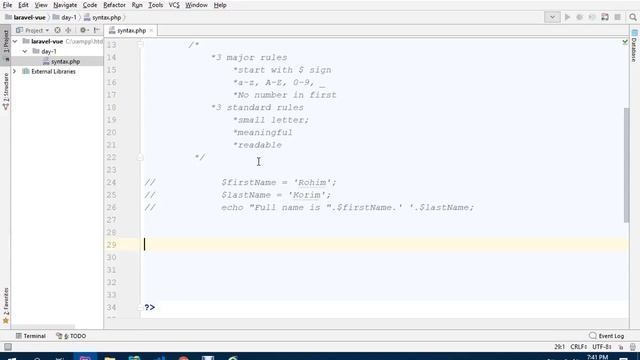The width and height of the screenshot is (640, 360).
Task: Click the closing ?> PHP tag
Action: point(149,307)
